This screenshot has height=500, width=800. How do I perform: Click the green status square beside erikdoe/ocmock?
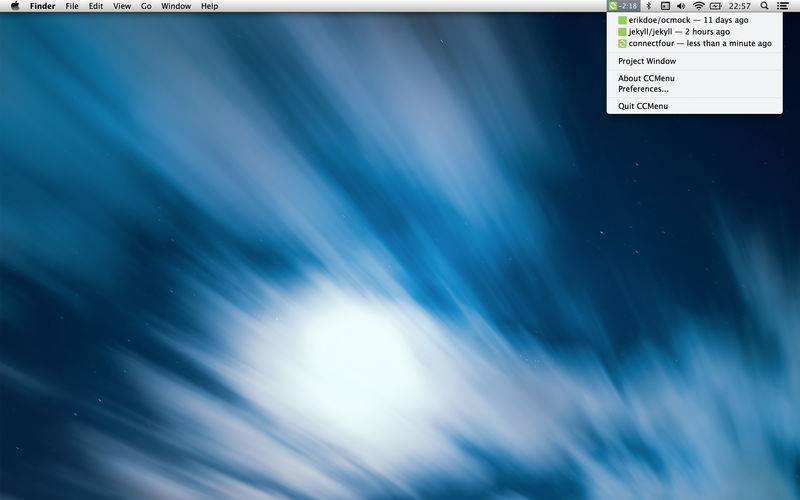pos(622,20)
